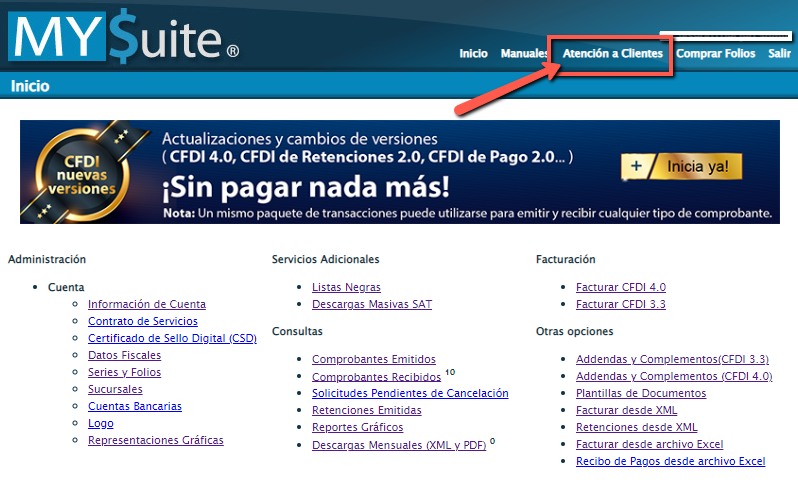Open Listas Negras
This screenshot has height=487, width=798.
point(346,287)
